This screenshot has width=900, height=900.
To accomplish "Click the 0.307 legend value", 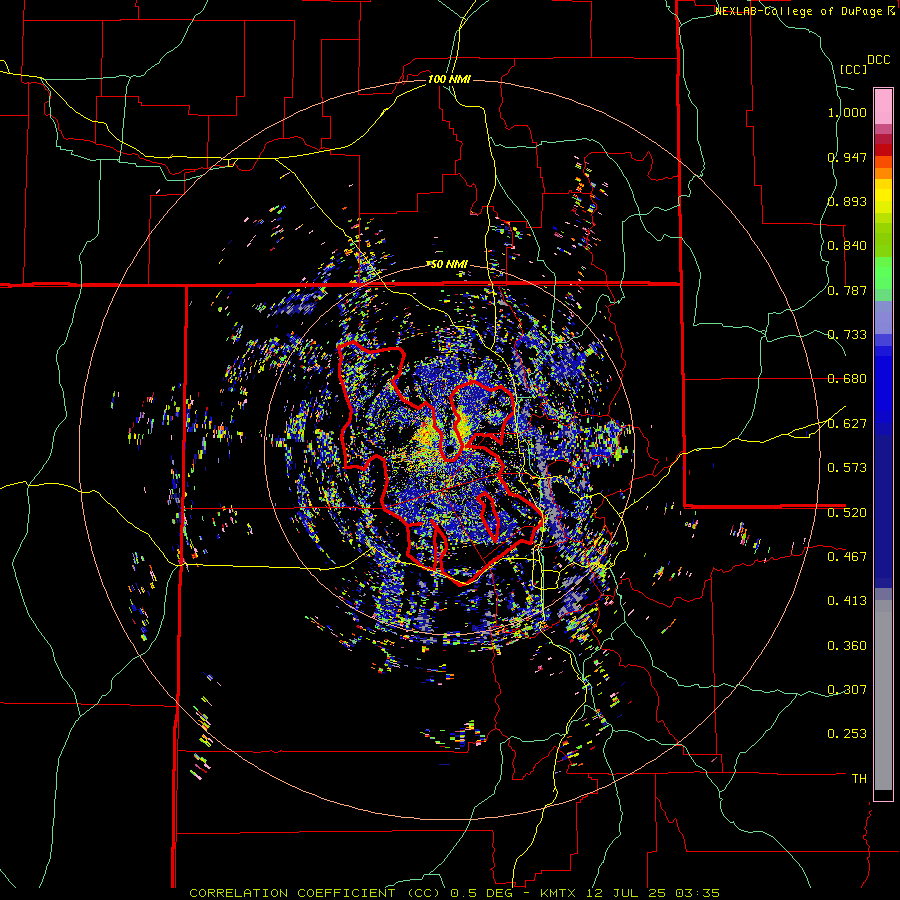I will [x=847, y=690].
